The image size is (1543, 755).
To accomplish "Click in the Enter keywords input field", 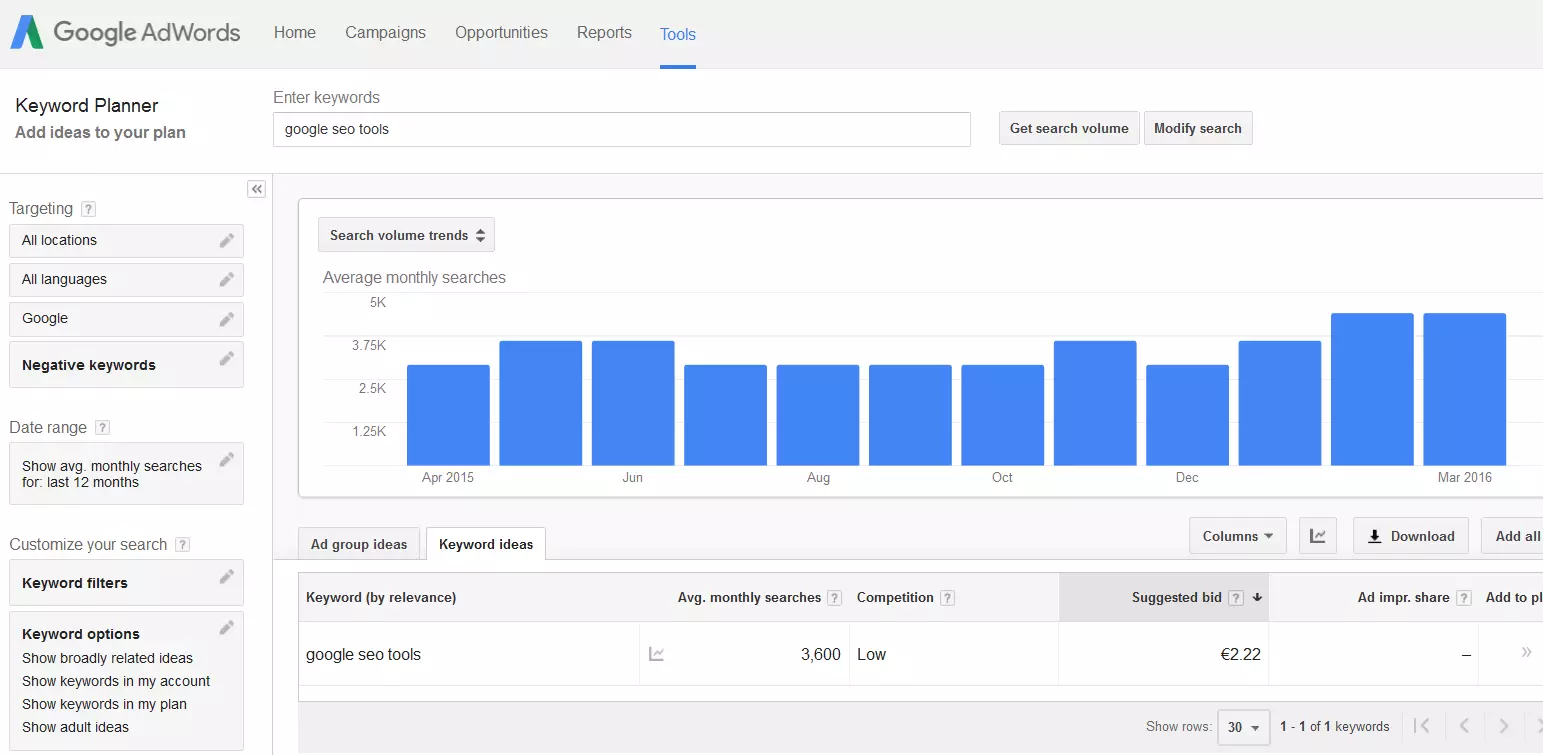I will pyautogui.click(x=621, y=129).
